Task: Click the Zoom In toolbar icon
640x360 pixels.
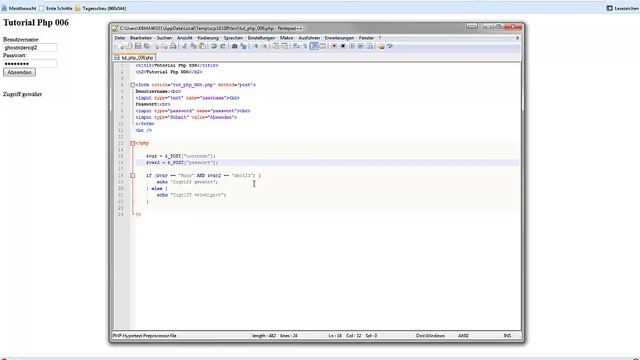Action: (256, 46)
